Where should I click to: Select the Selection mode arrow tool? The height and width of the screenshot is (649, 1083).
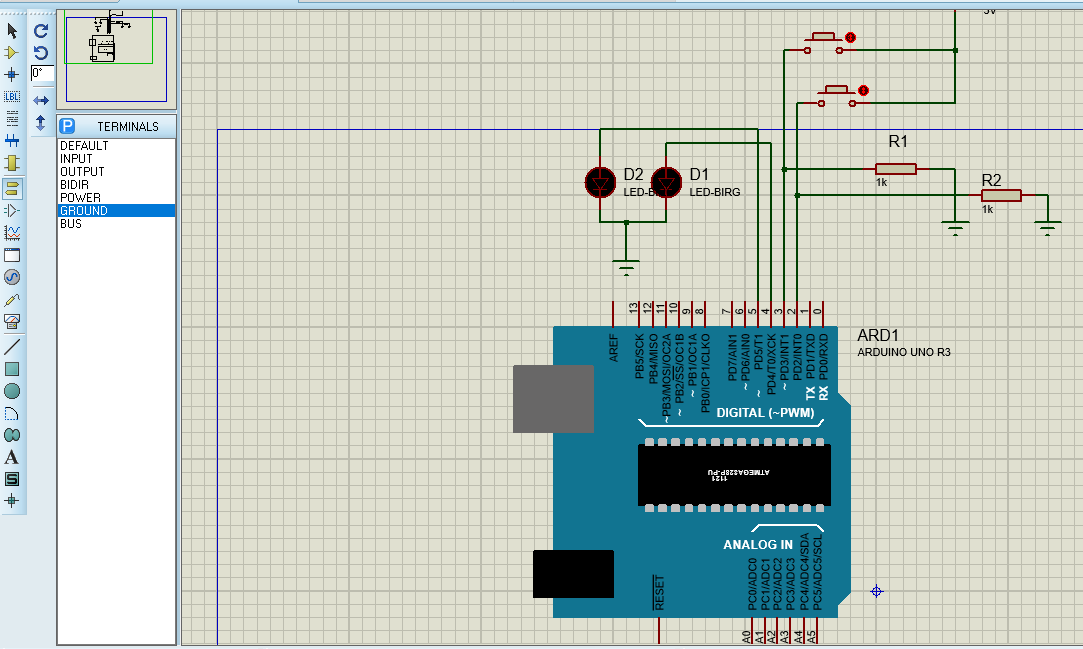pyautogui.click(x=12, y=30)
